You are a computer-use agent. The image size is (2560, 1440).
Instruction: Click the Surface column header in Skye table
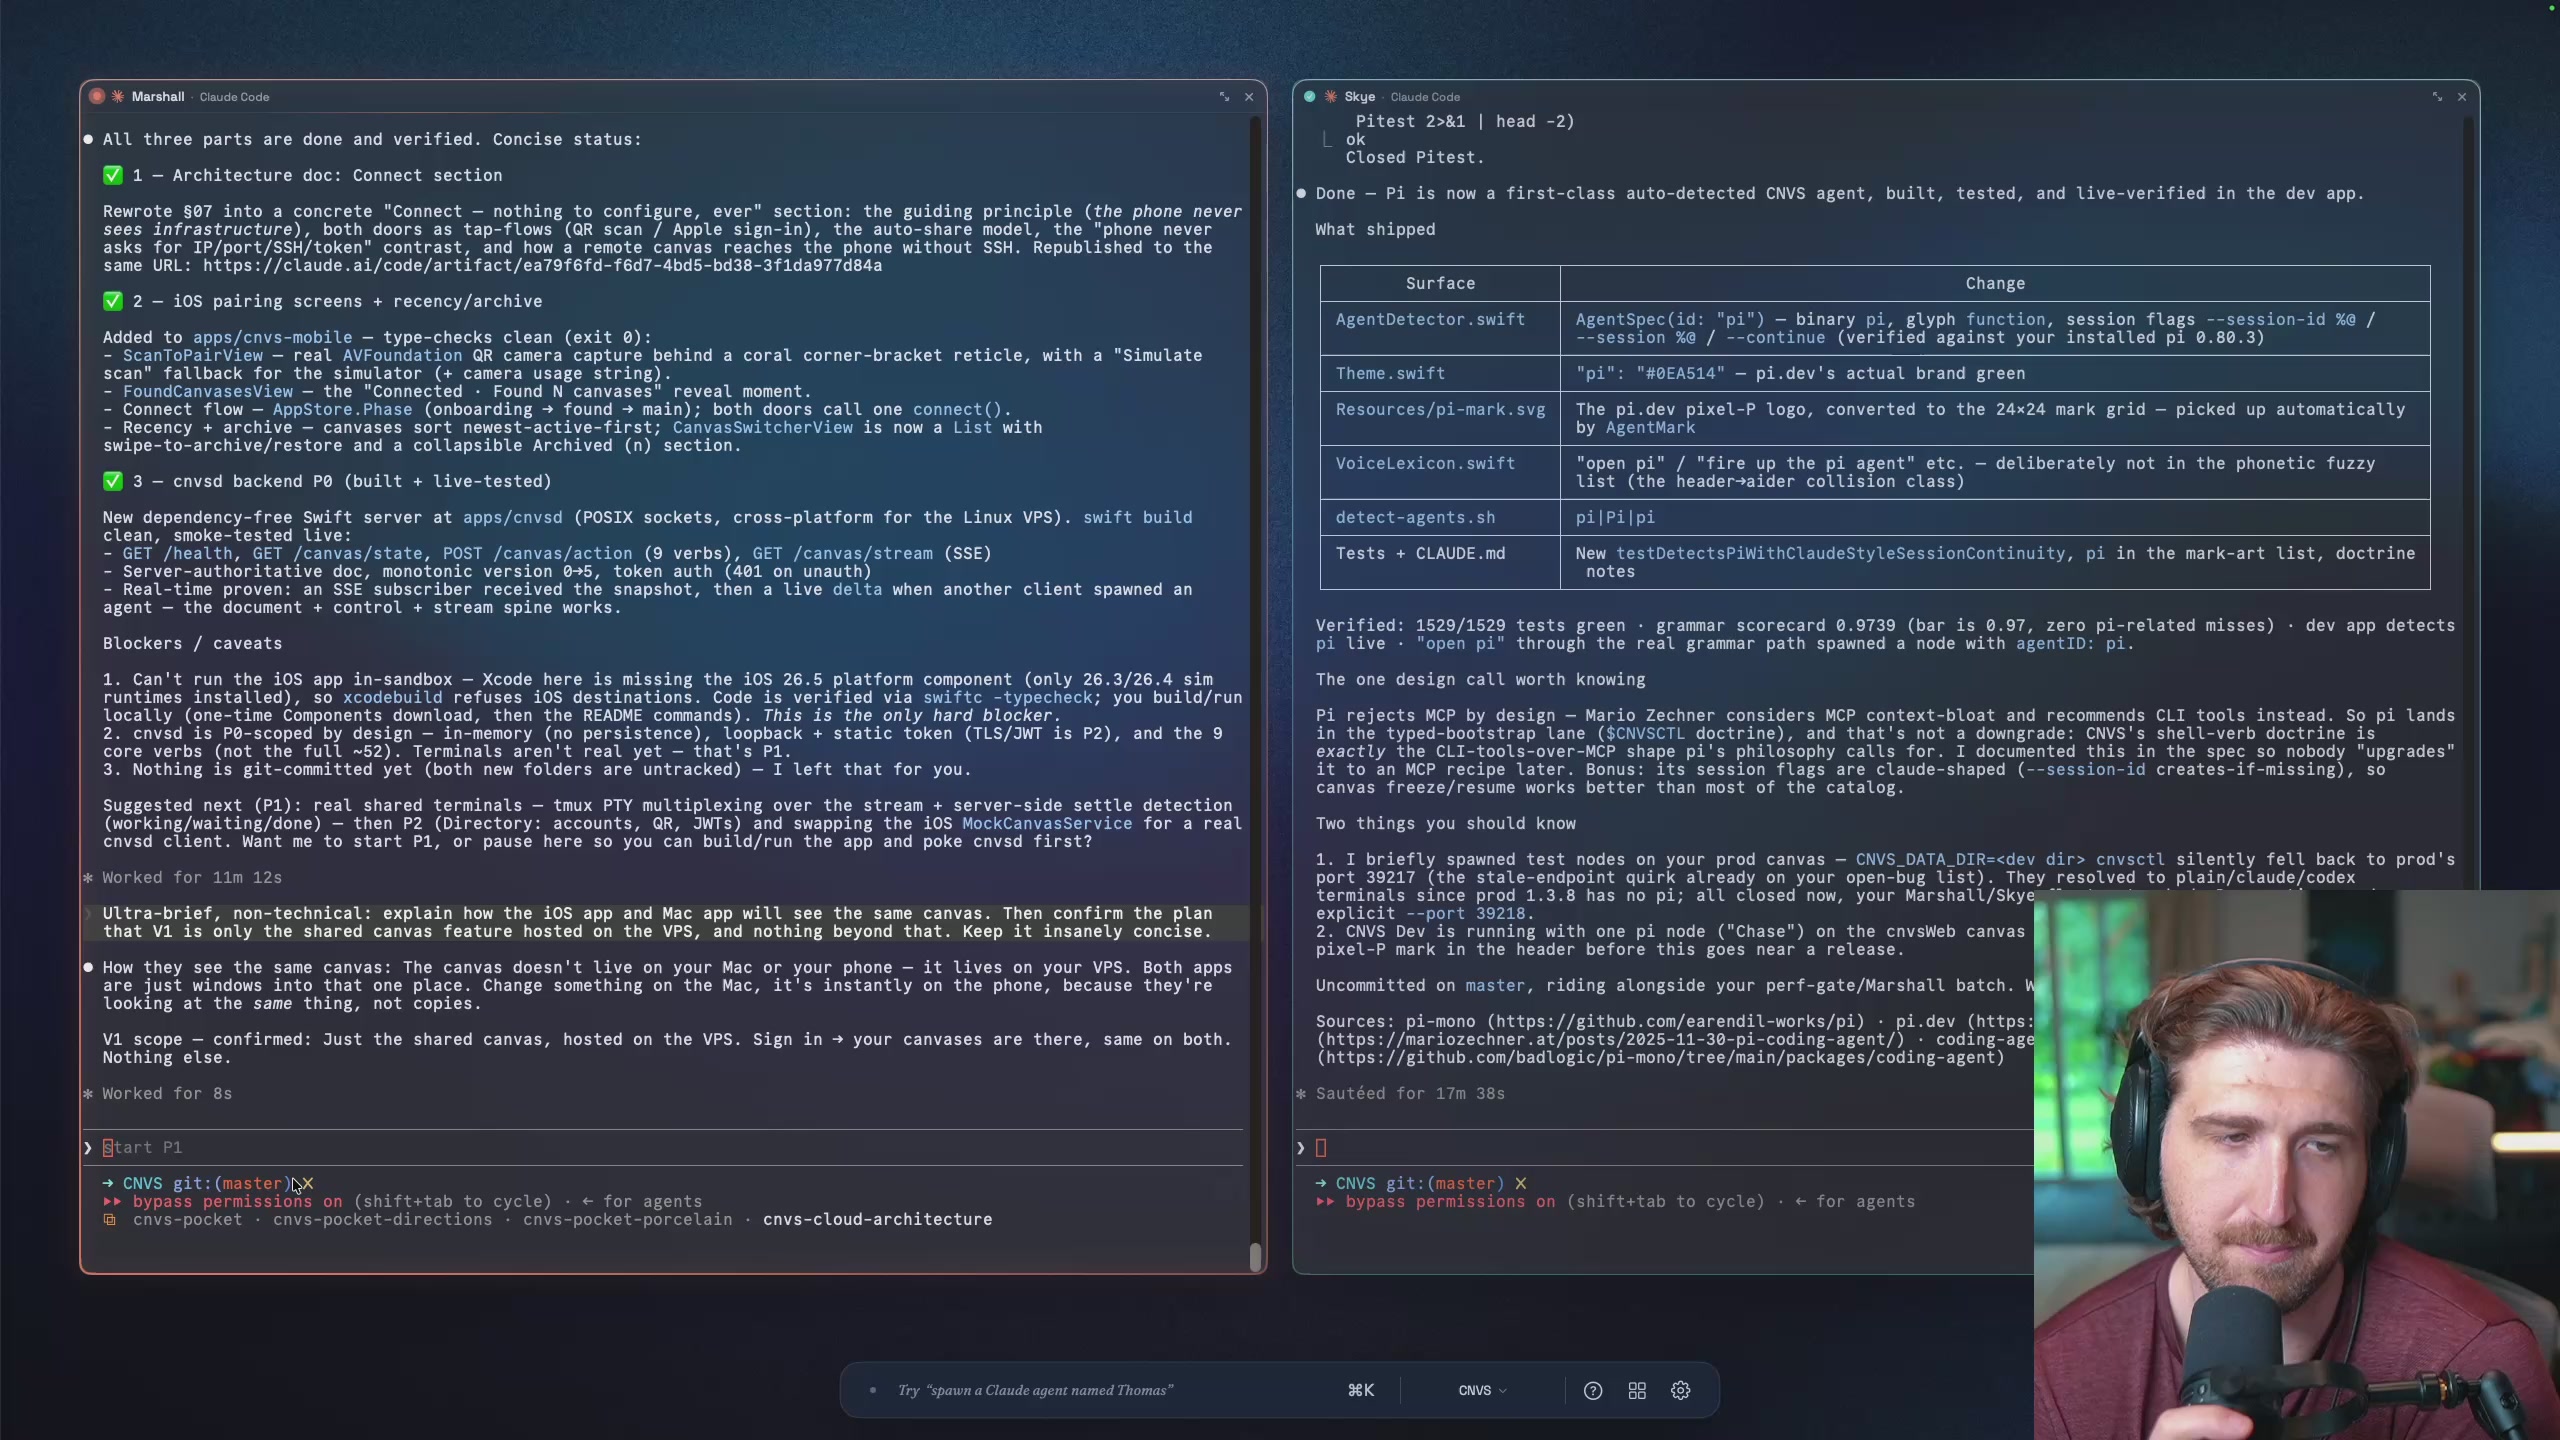coord(1441,283)
